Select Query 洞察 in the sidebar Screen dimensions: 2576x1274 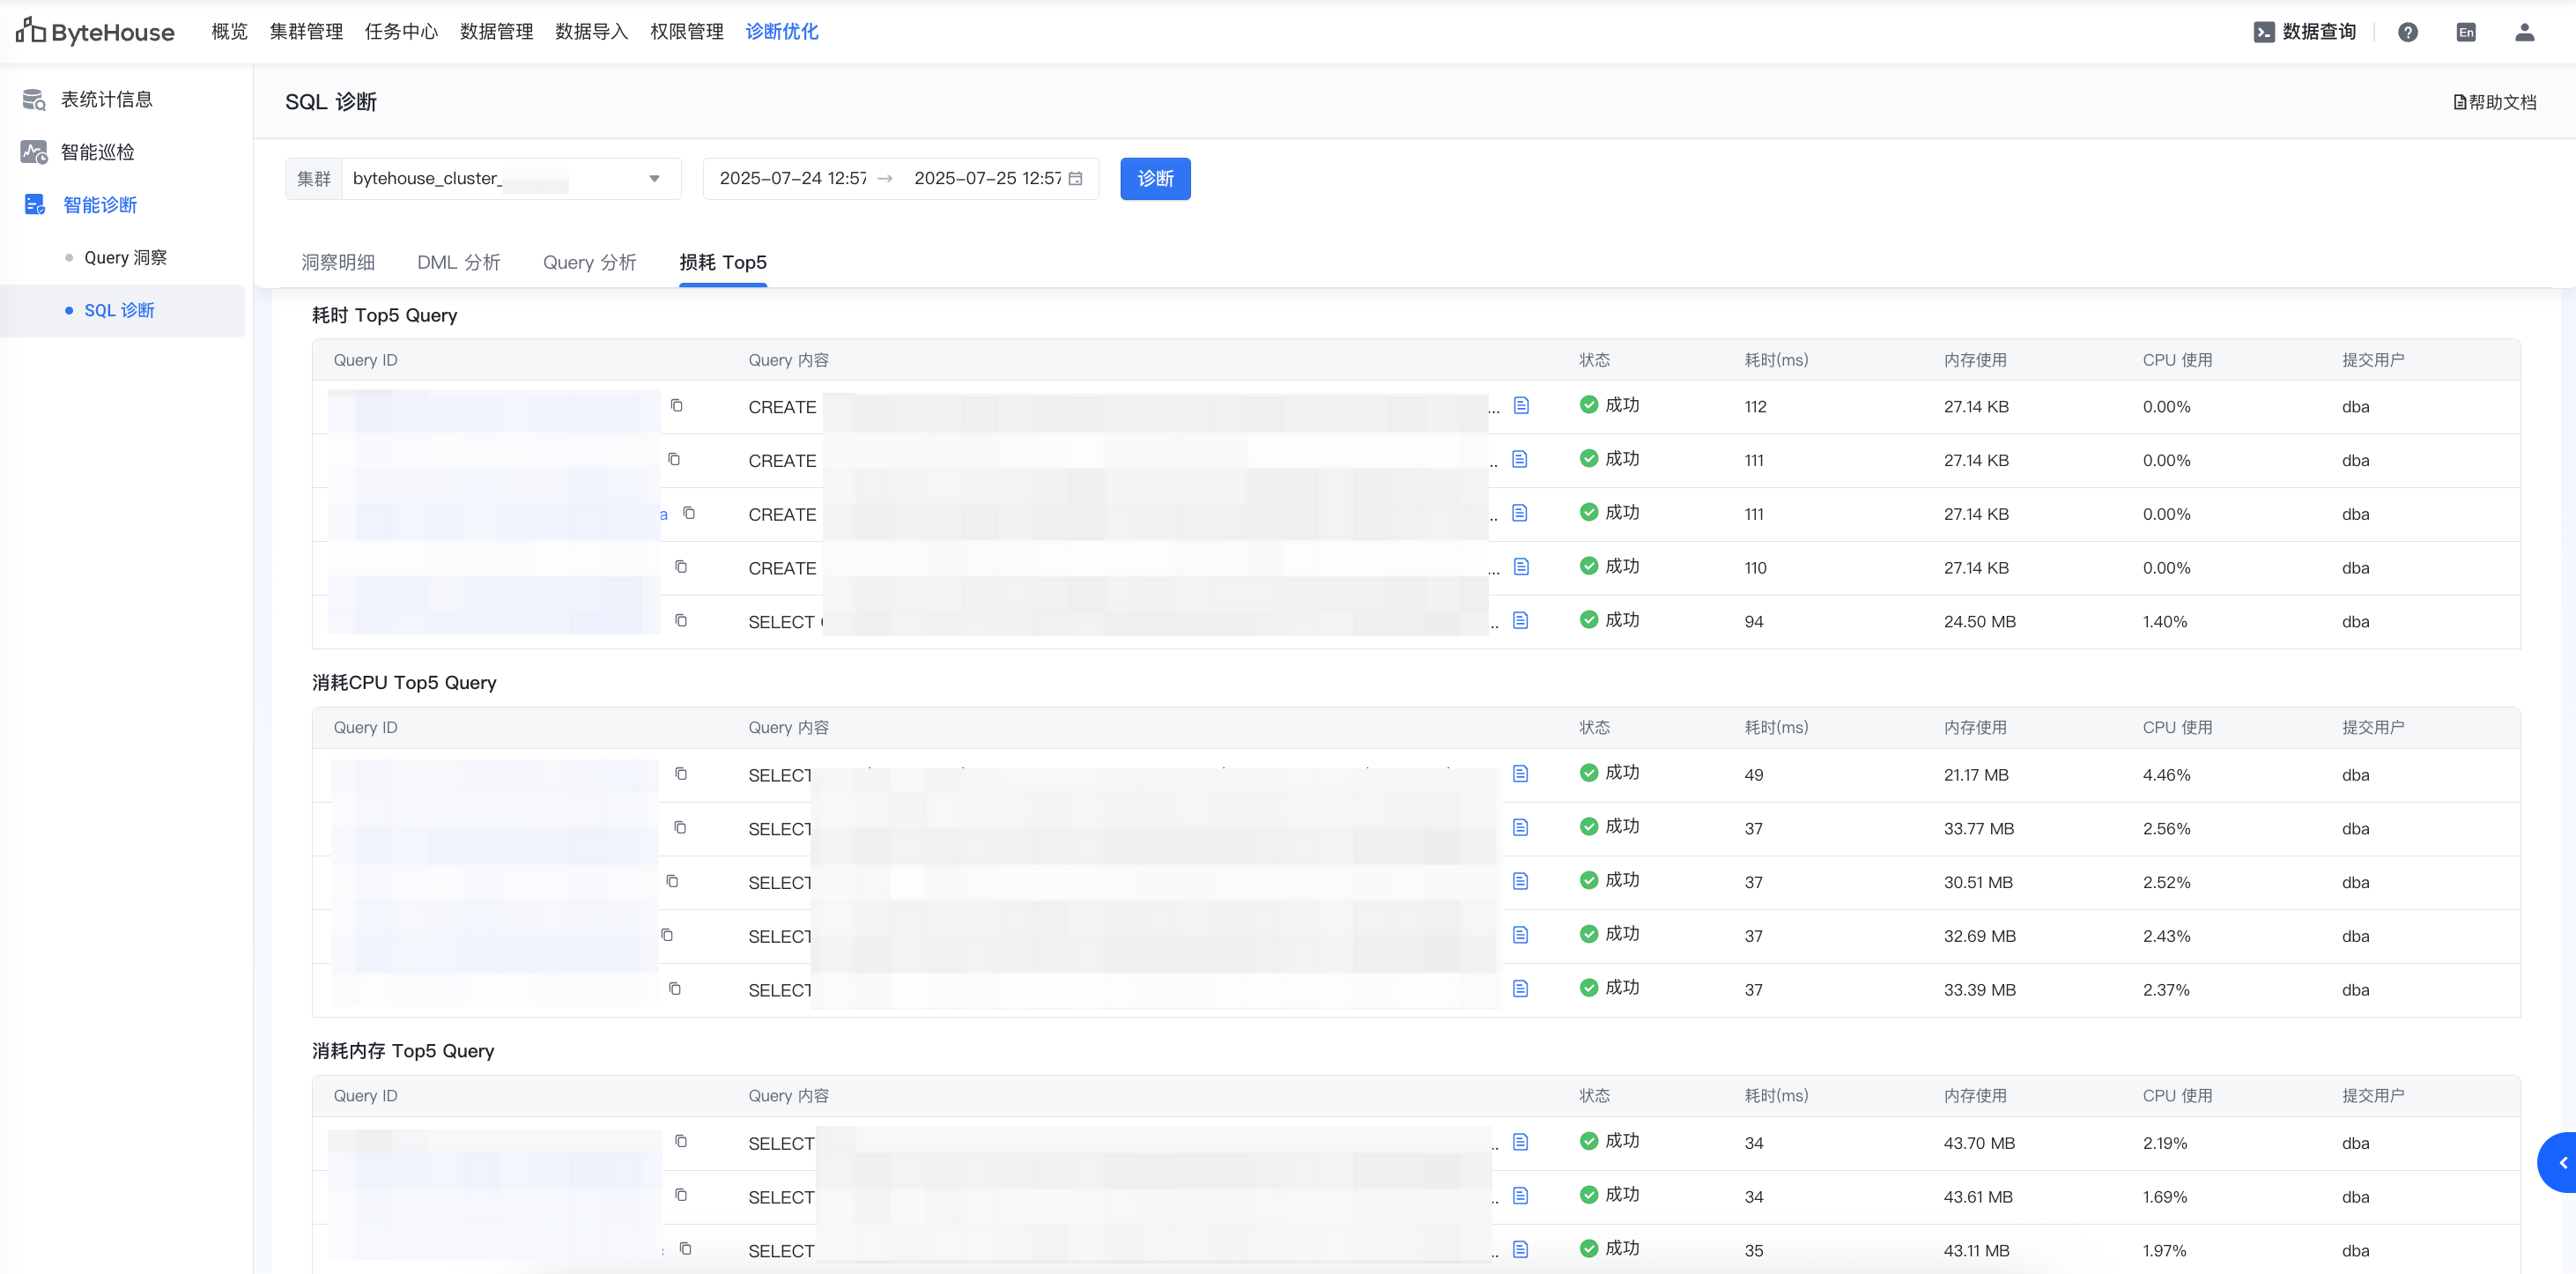125,258
